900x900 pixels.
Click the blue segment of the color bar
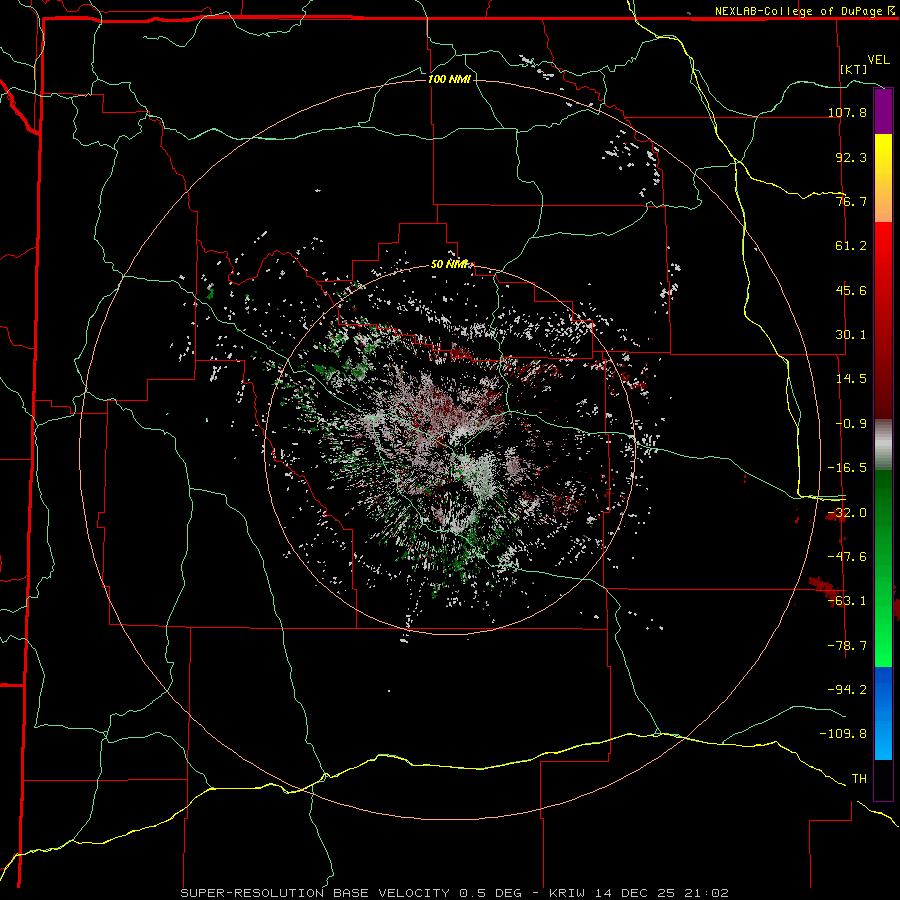pos(883,713)
